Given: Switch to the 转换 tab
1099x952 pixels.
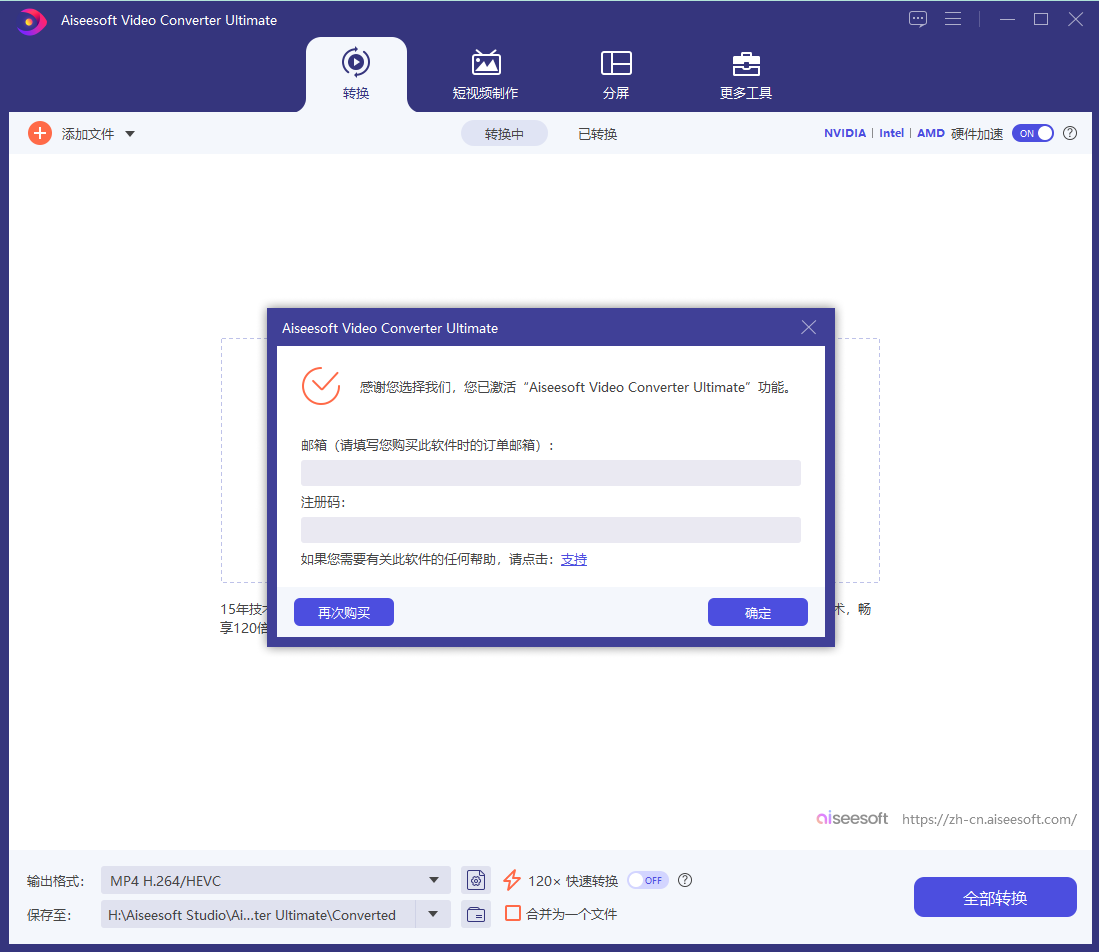Looking at the screenshot, I should tap(356, 74).
